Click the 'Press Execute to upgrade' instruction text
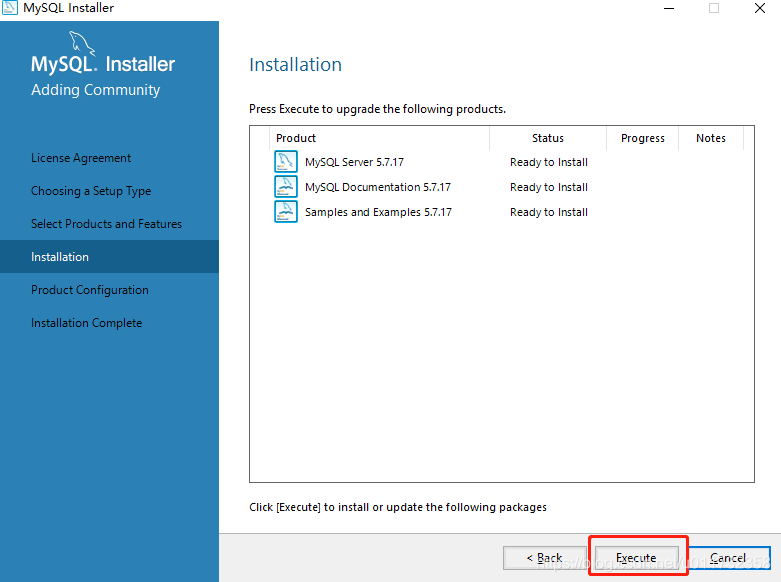Image resolution: width=781 pixels, height=582 pixels. [377, 109]
